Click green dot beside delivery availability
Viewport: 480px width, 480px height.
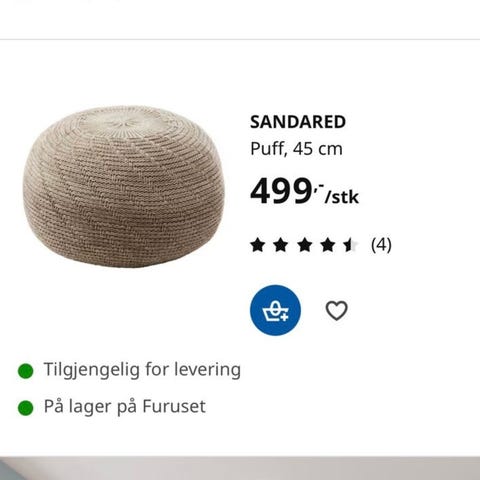click(26, 371)
